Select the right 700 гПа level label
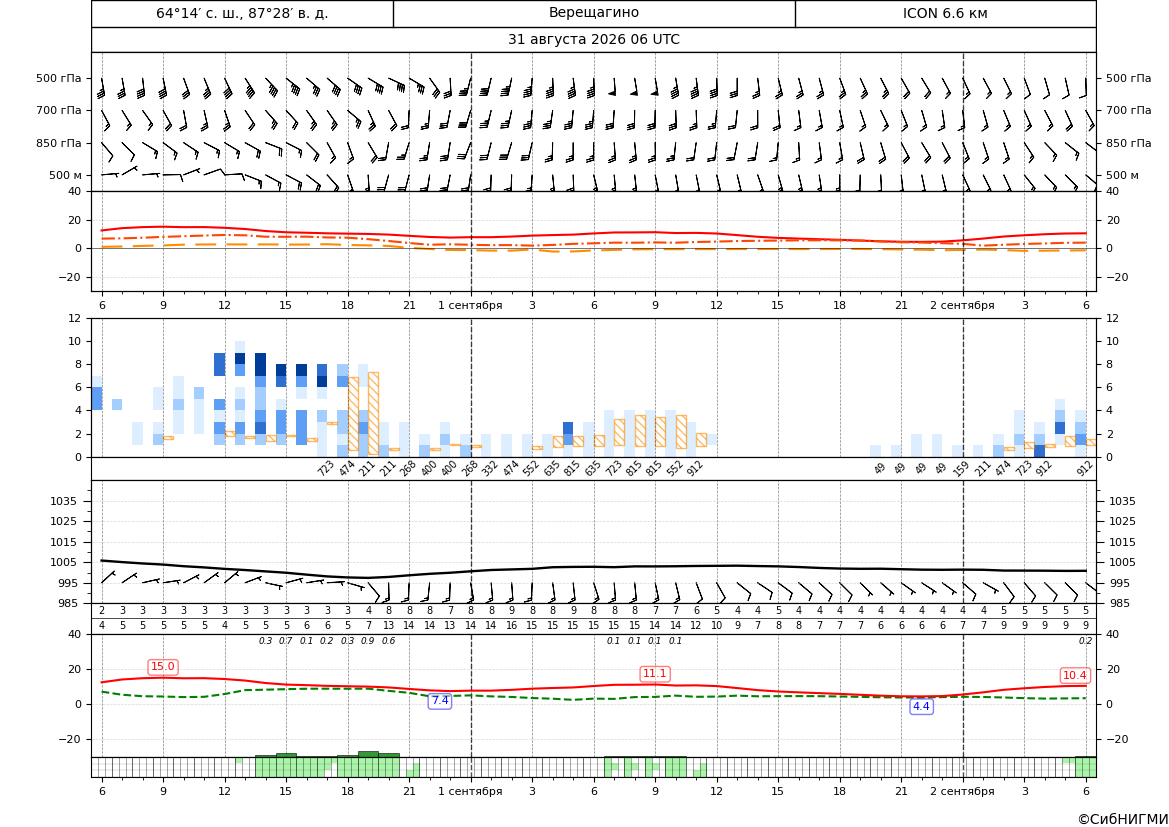 click(x=1128, y=110)
